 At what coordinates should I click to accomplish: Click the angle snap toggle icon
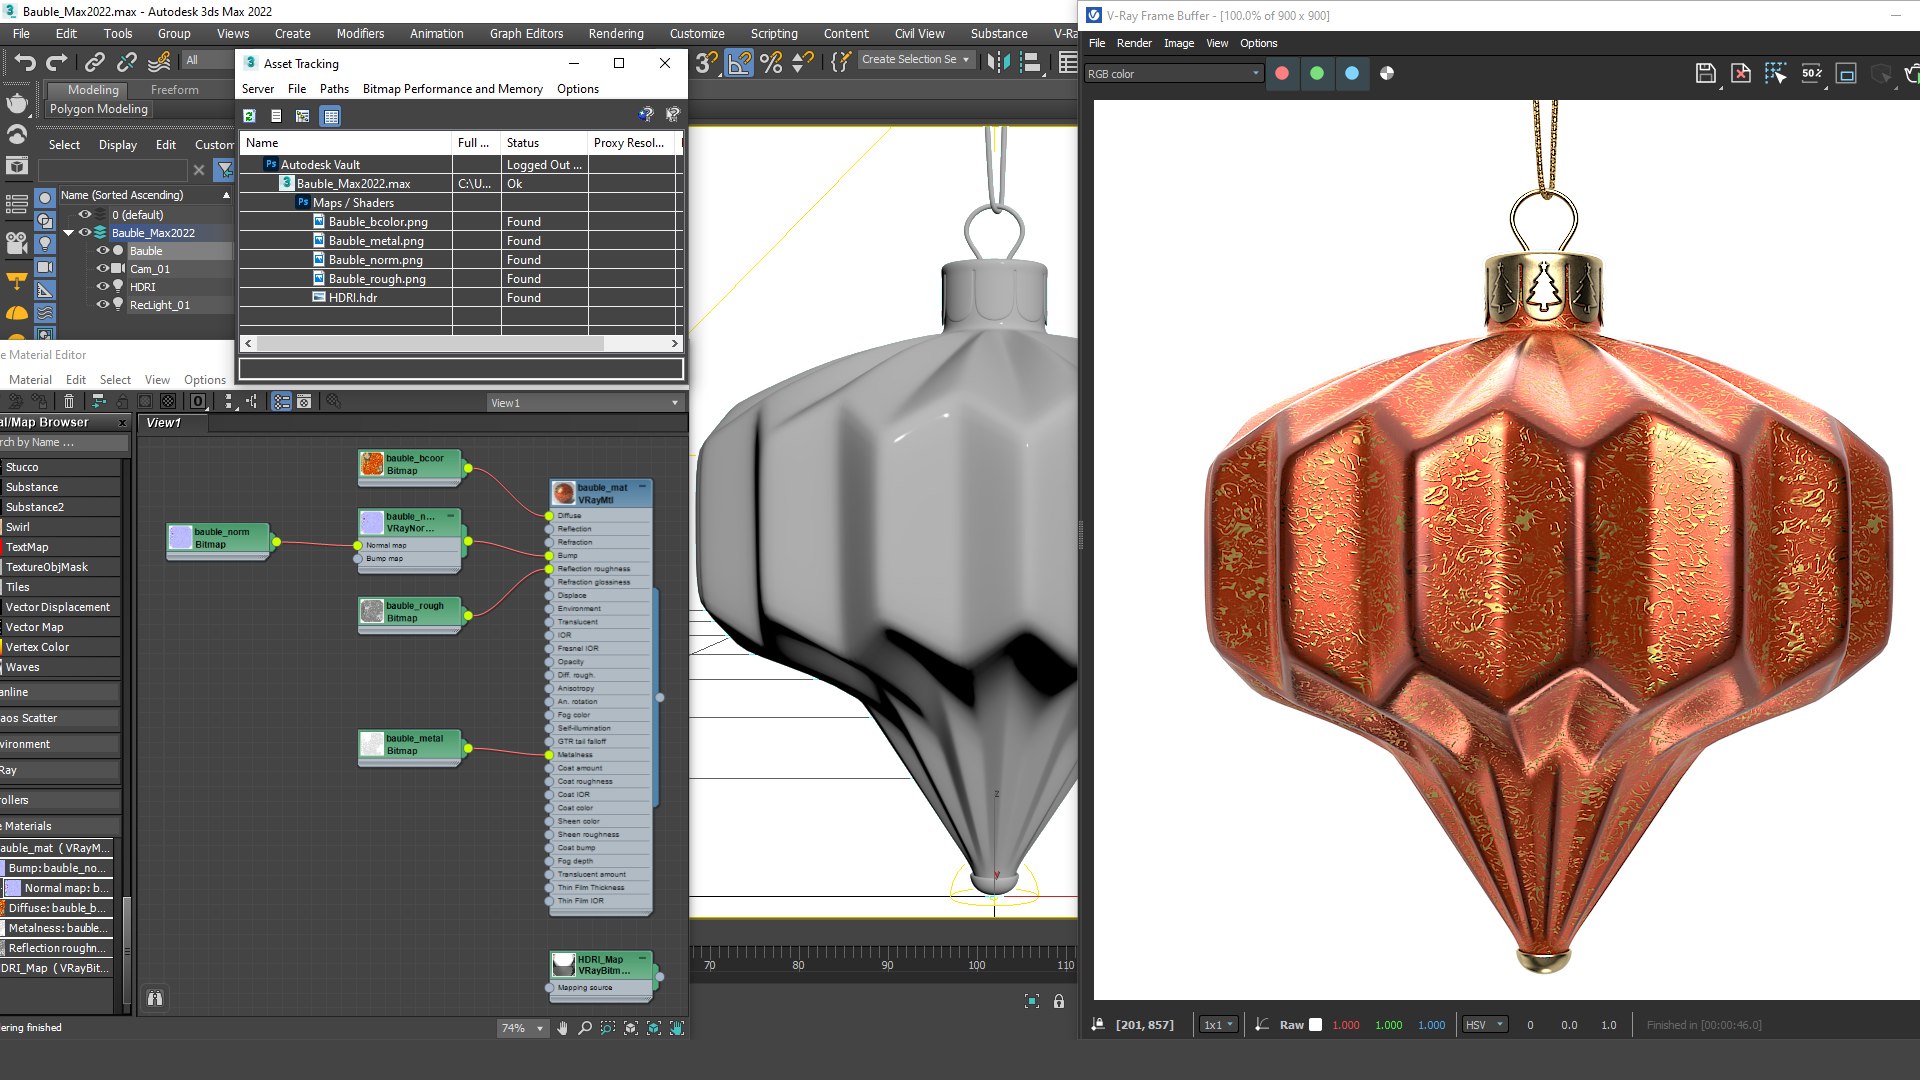point(739,63)
